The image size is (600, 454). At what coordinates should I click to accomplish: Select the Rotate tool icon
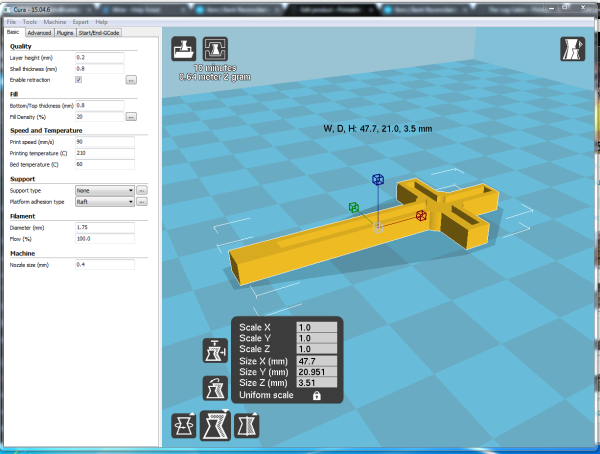184,425
